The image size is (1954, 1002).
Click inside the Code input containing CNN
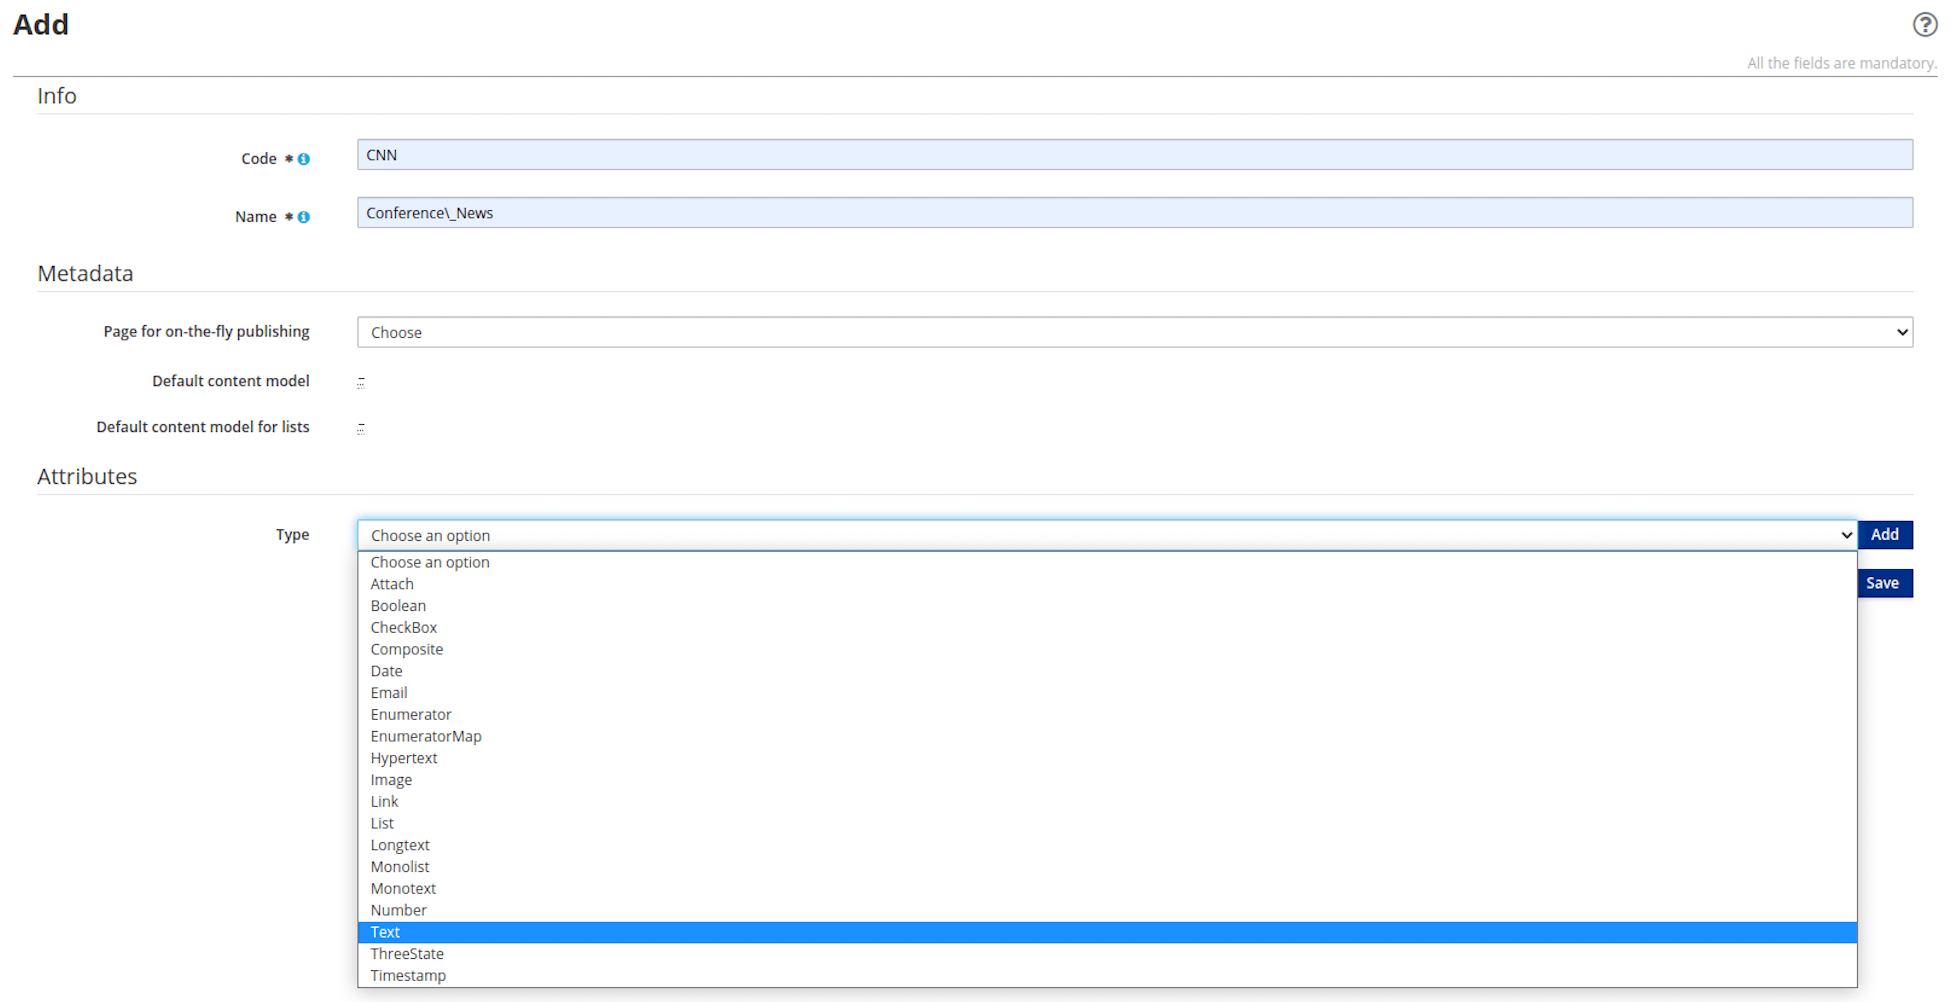[x=900, y=154]
